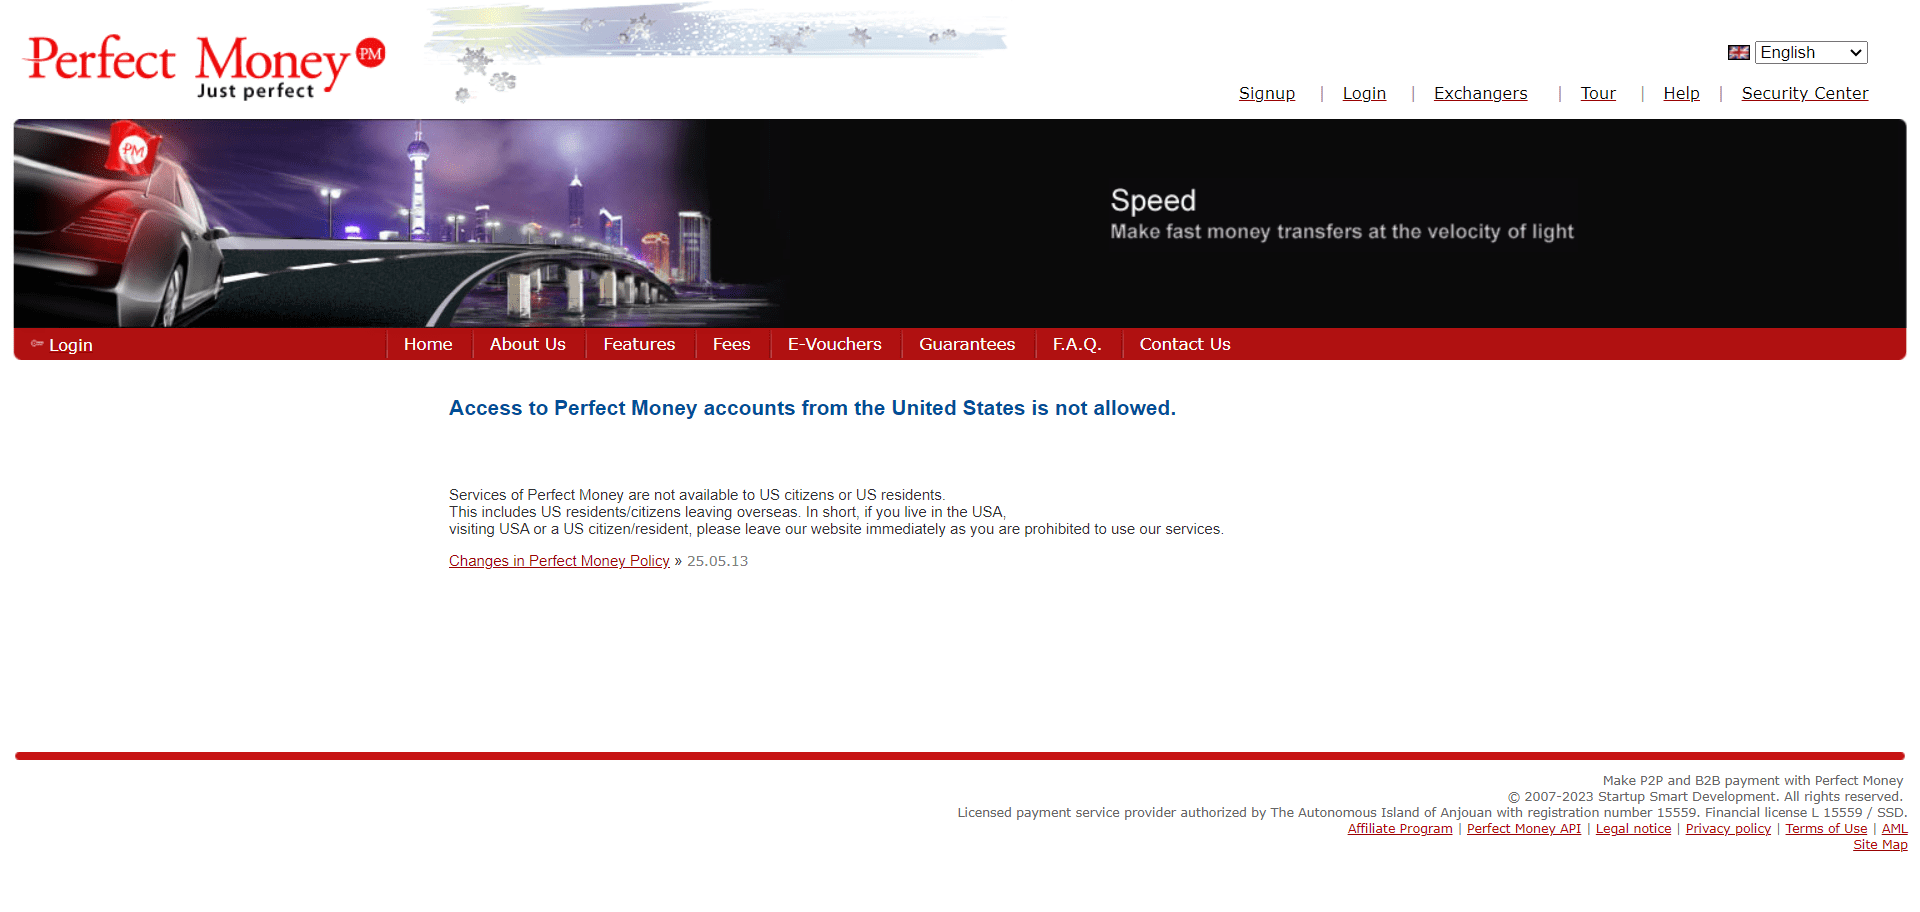Image resolution: width=1920 pixels, height=912 pixels.
Task: Take the Tour link
Action: [x=1598, y=93]
